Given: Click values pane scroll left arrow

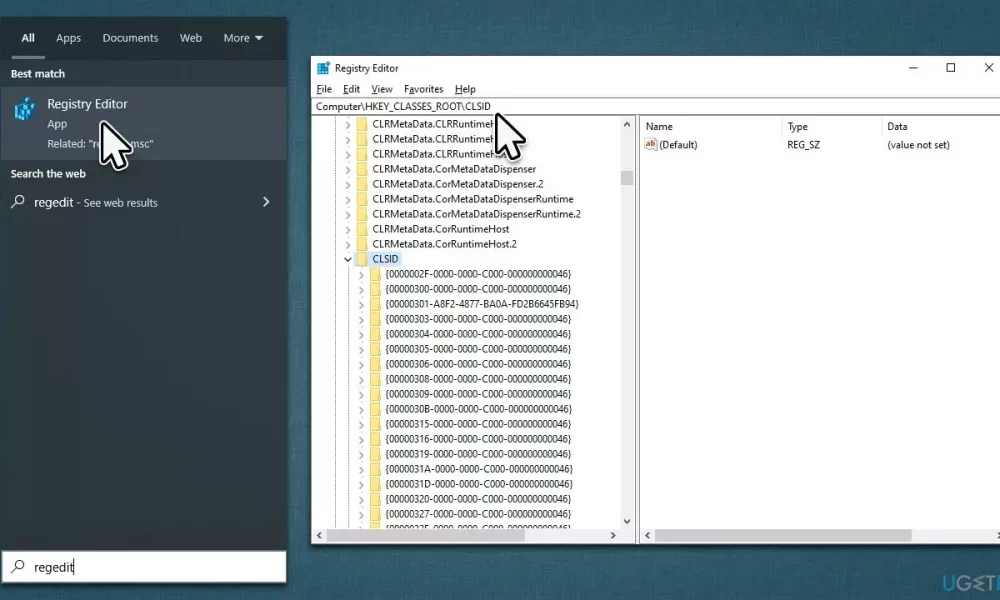Looking at the screenshot, I should pyautogui.click(x=647, y=536).
